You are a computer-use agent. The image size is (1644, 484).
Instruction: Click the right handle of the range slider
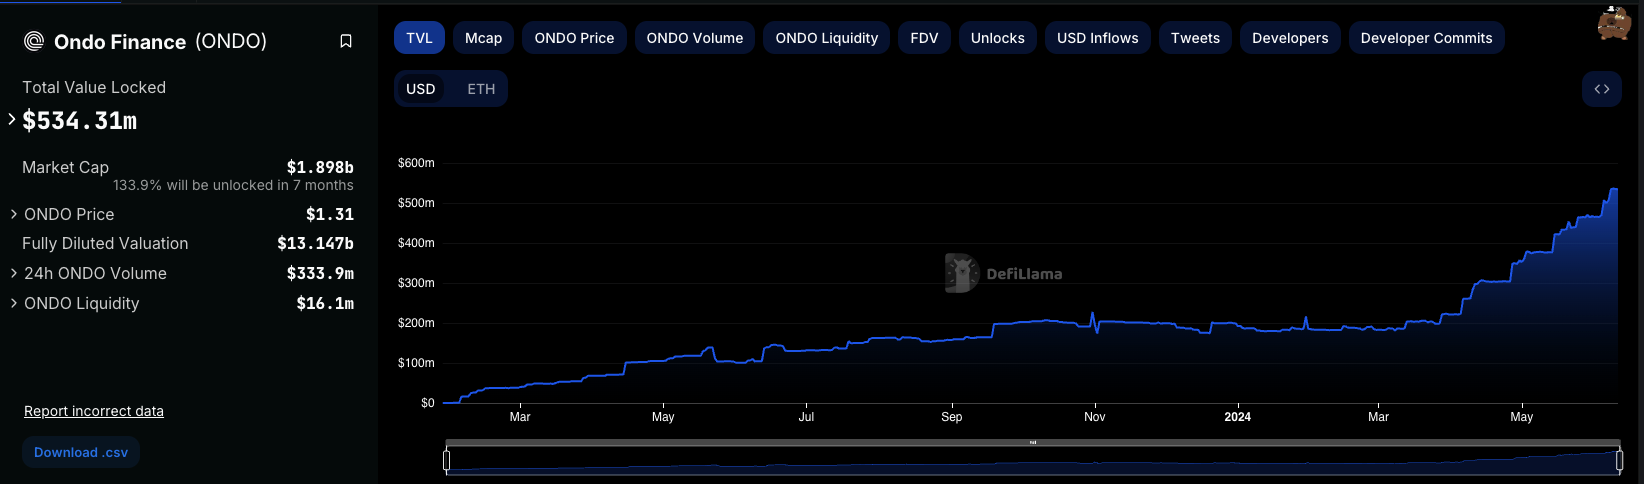click(1619, 460)
